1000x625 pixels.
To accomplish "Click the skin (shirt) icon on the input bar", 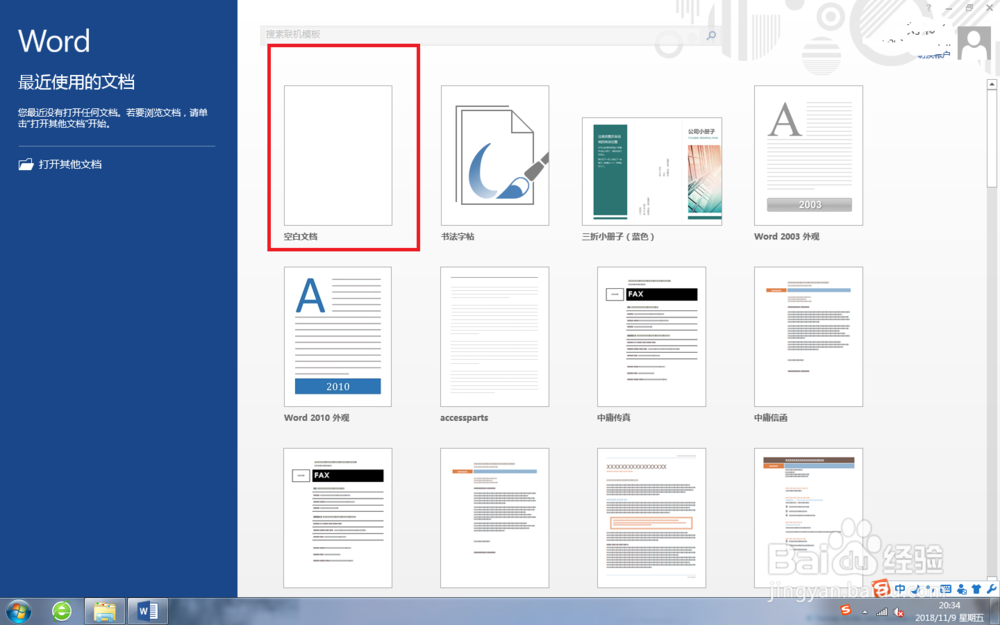I will [x=976, y=588].
